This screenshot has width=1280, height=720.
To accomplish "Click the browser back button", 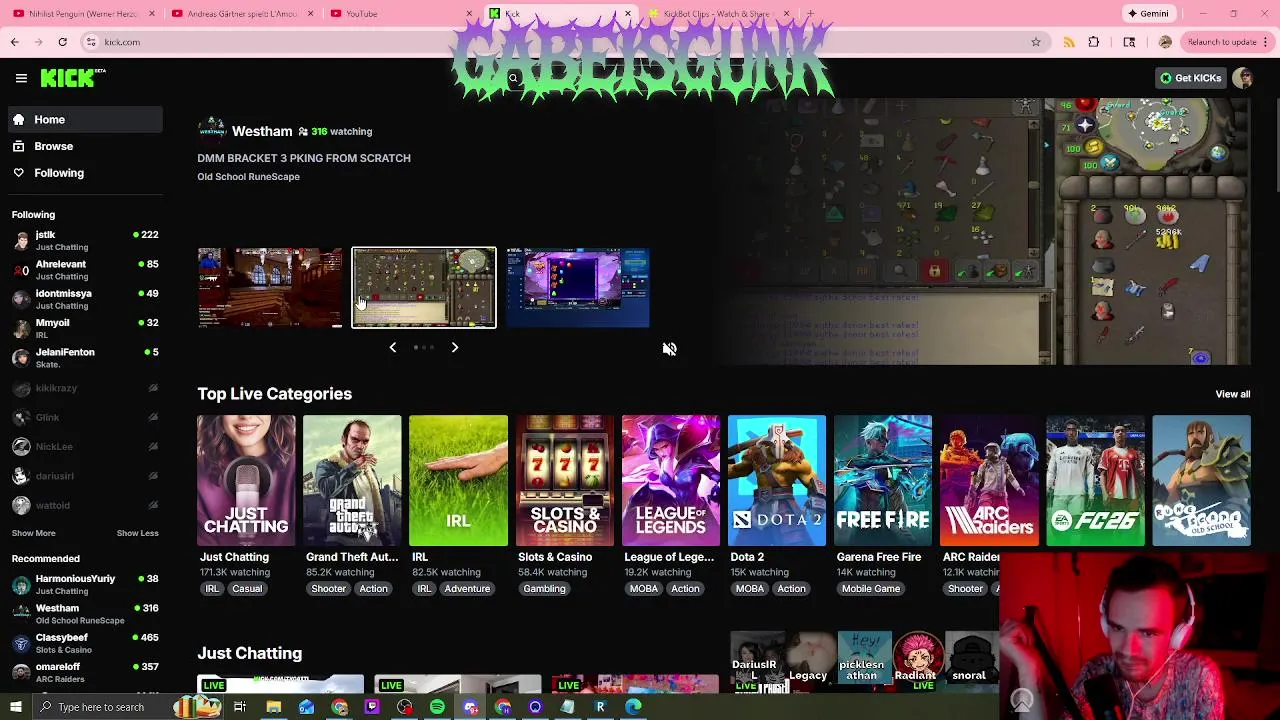I will coord(14,42).
